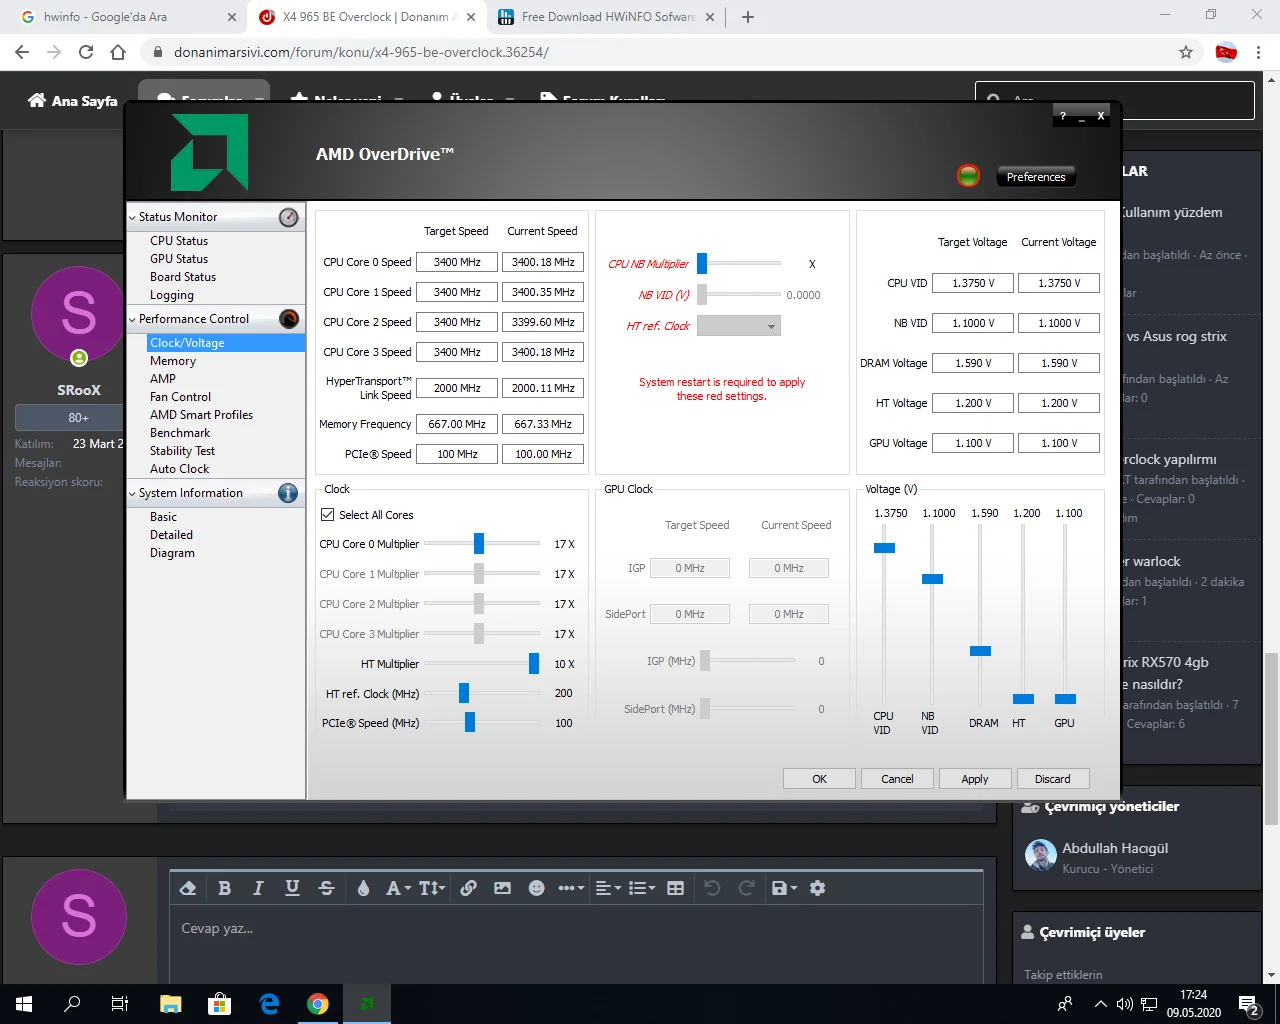Viewport: 1280px width, 1024px height.
Task: Open Abdullah Hacıgül's profile link
Action: point(1115,848)
